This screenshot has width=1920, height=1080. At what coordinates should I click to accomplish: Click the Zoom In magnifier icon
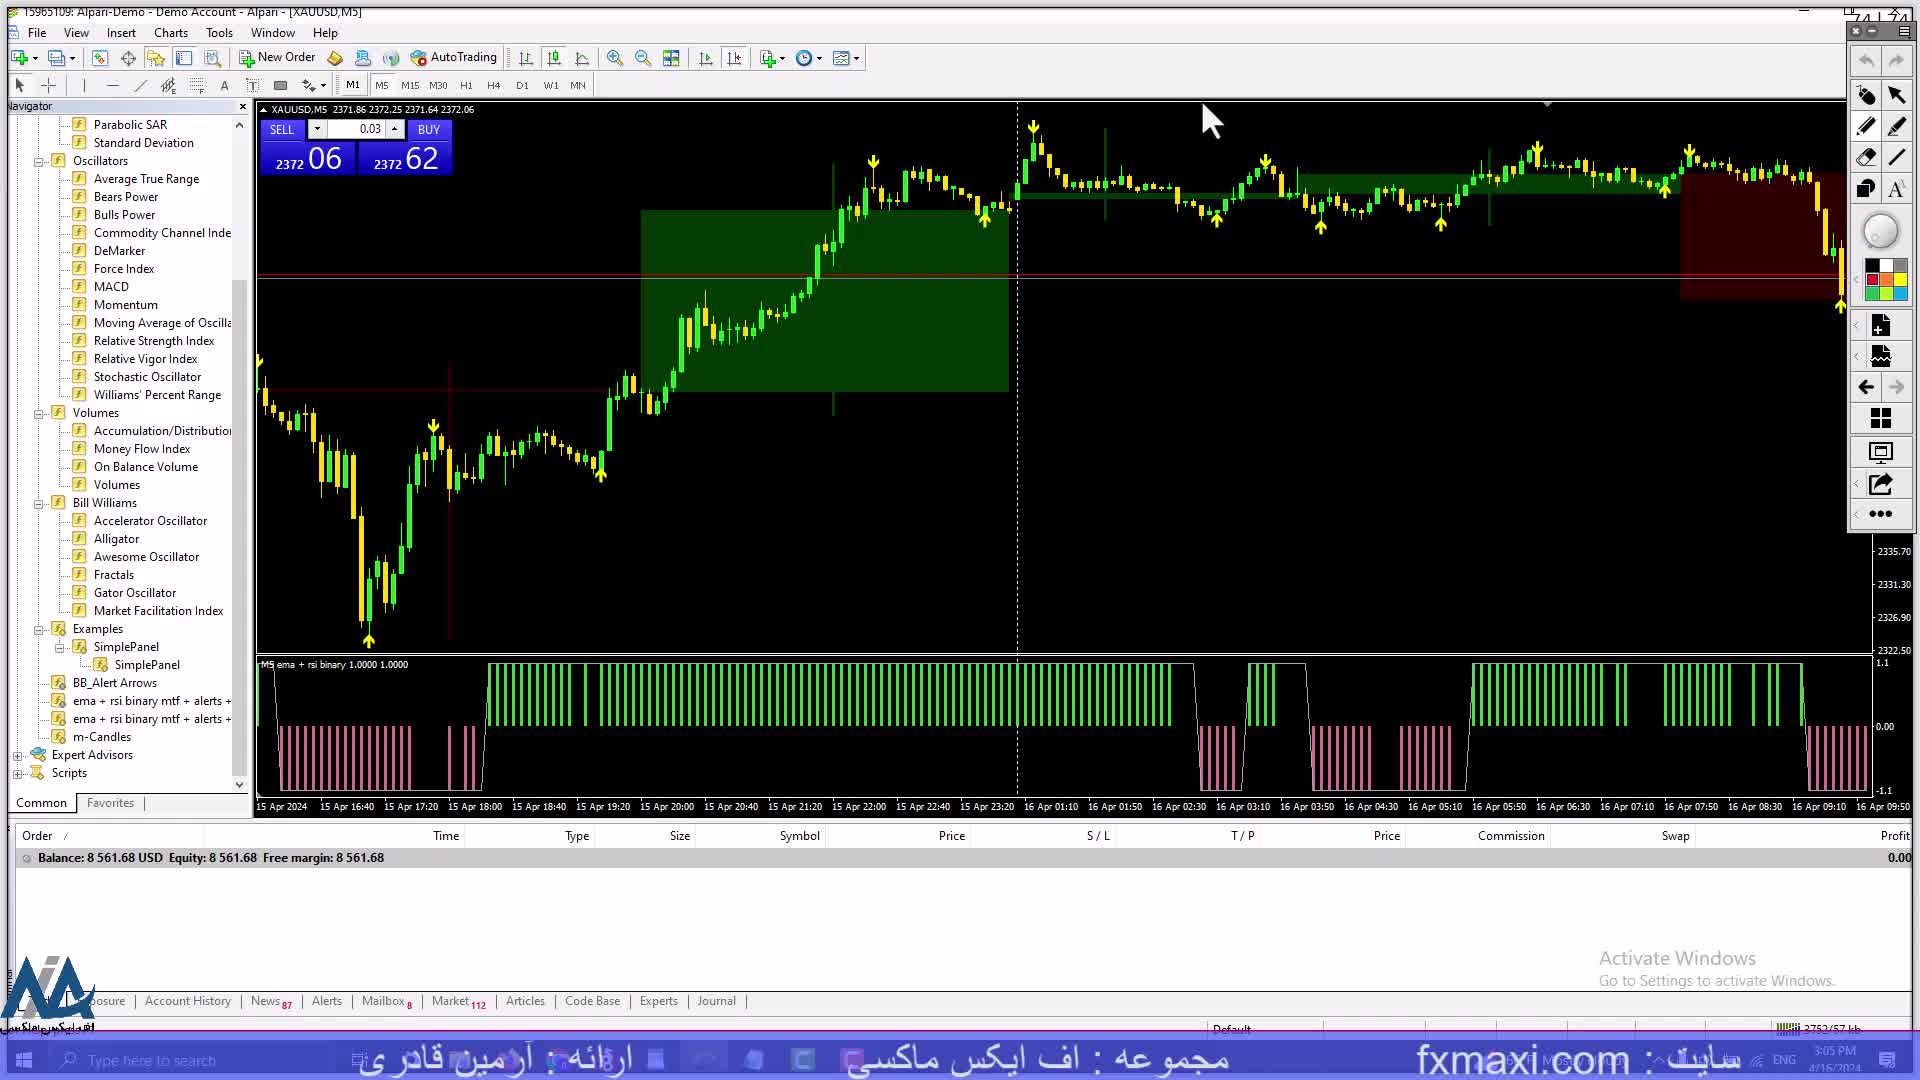[614, 58]
